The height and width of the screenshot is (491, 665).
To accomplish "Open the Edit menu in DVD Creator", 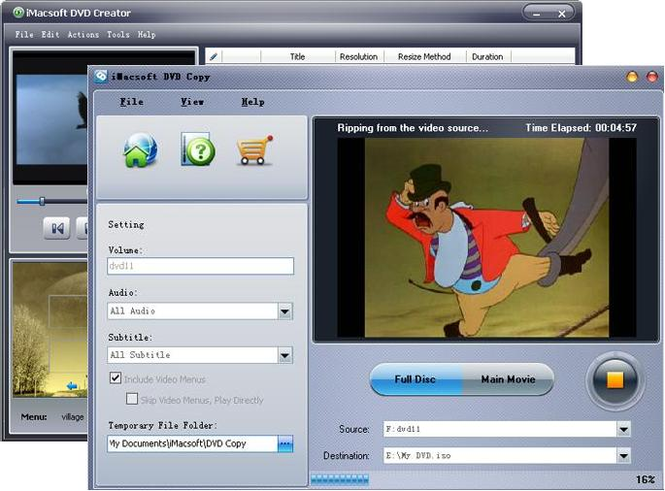I will (50, 34).
